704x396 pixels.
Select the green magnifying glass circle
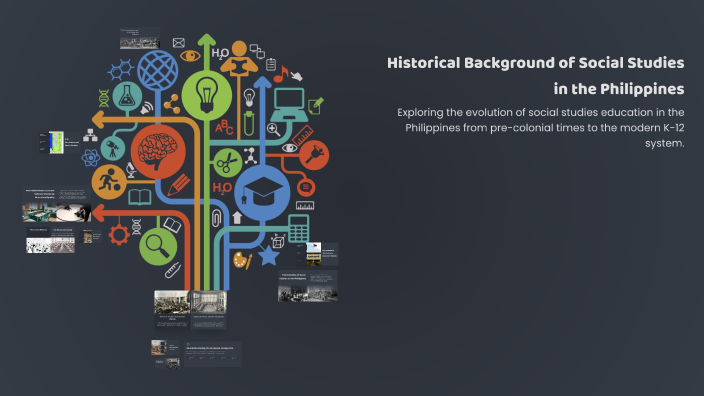[x=158, y=246]
